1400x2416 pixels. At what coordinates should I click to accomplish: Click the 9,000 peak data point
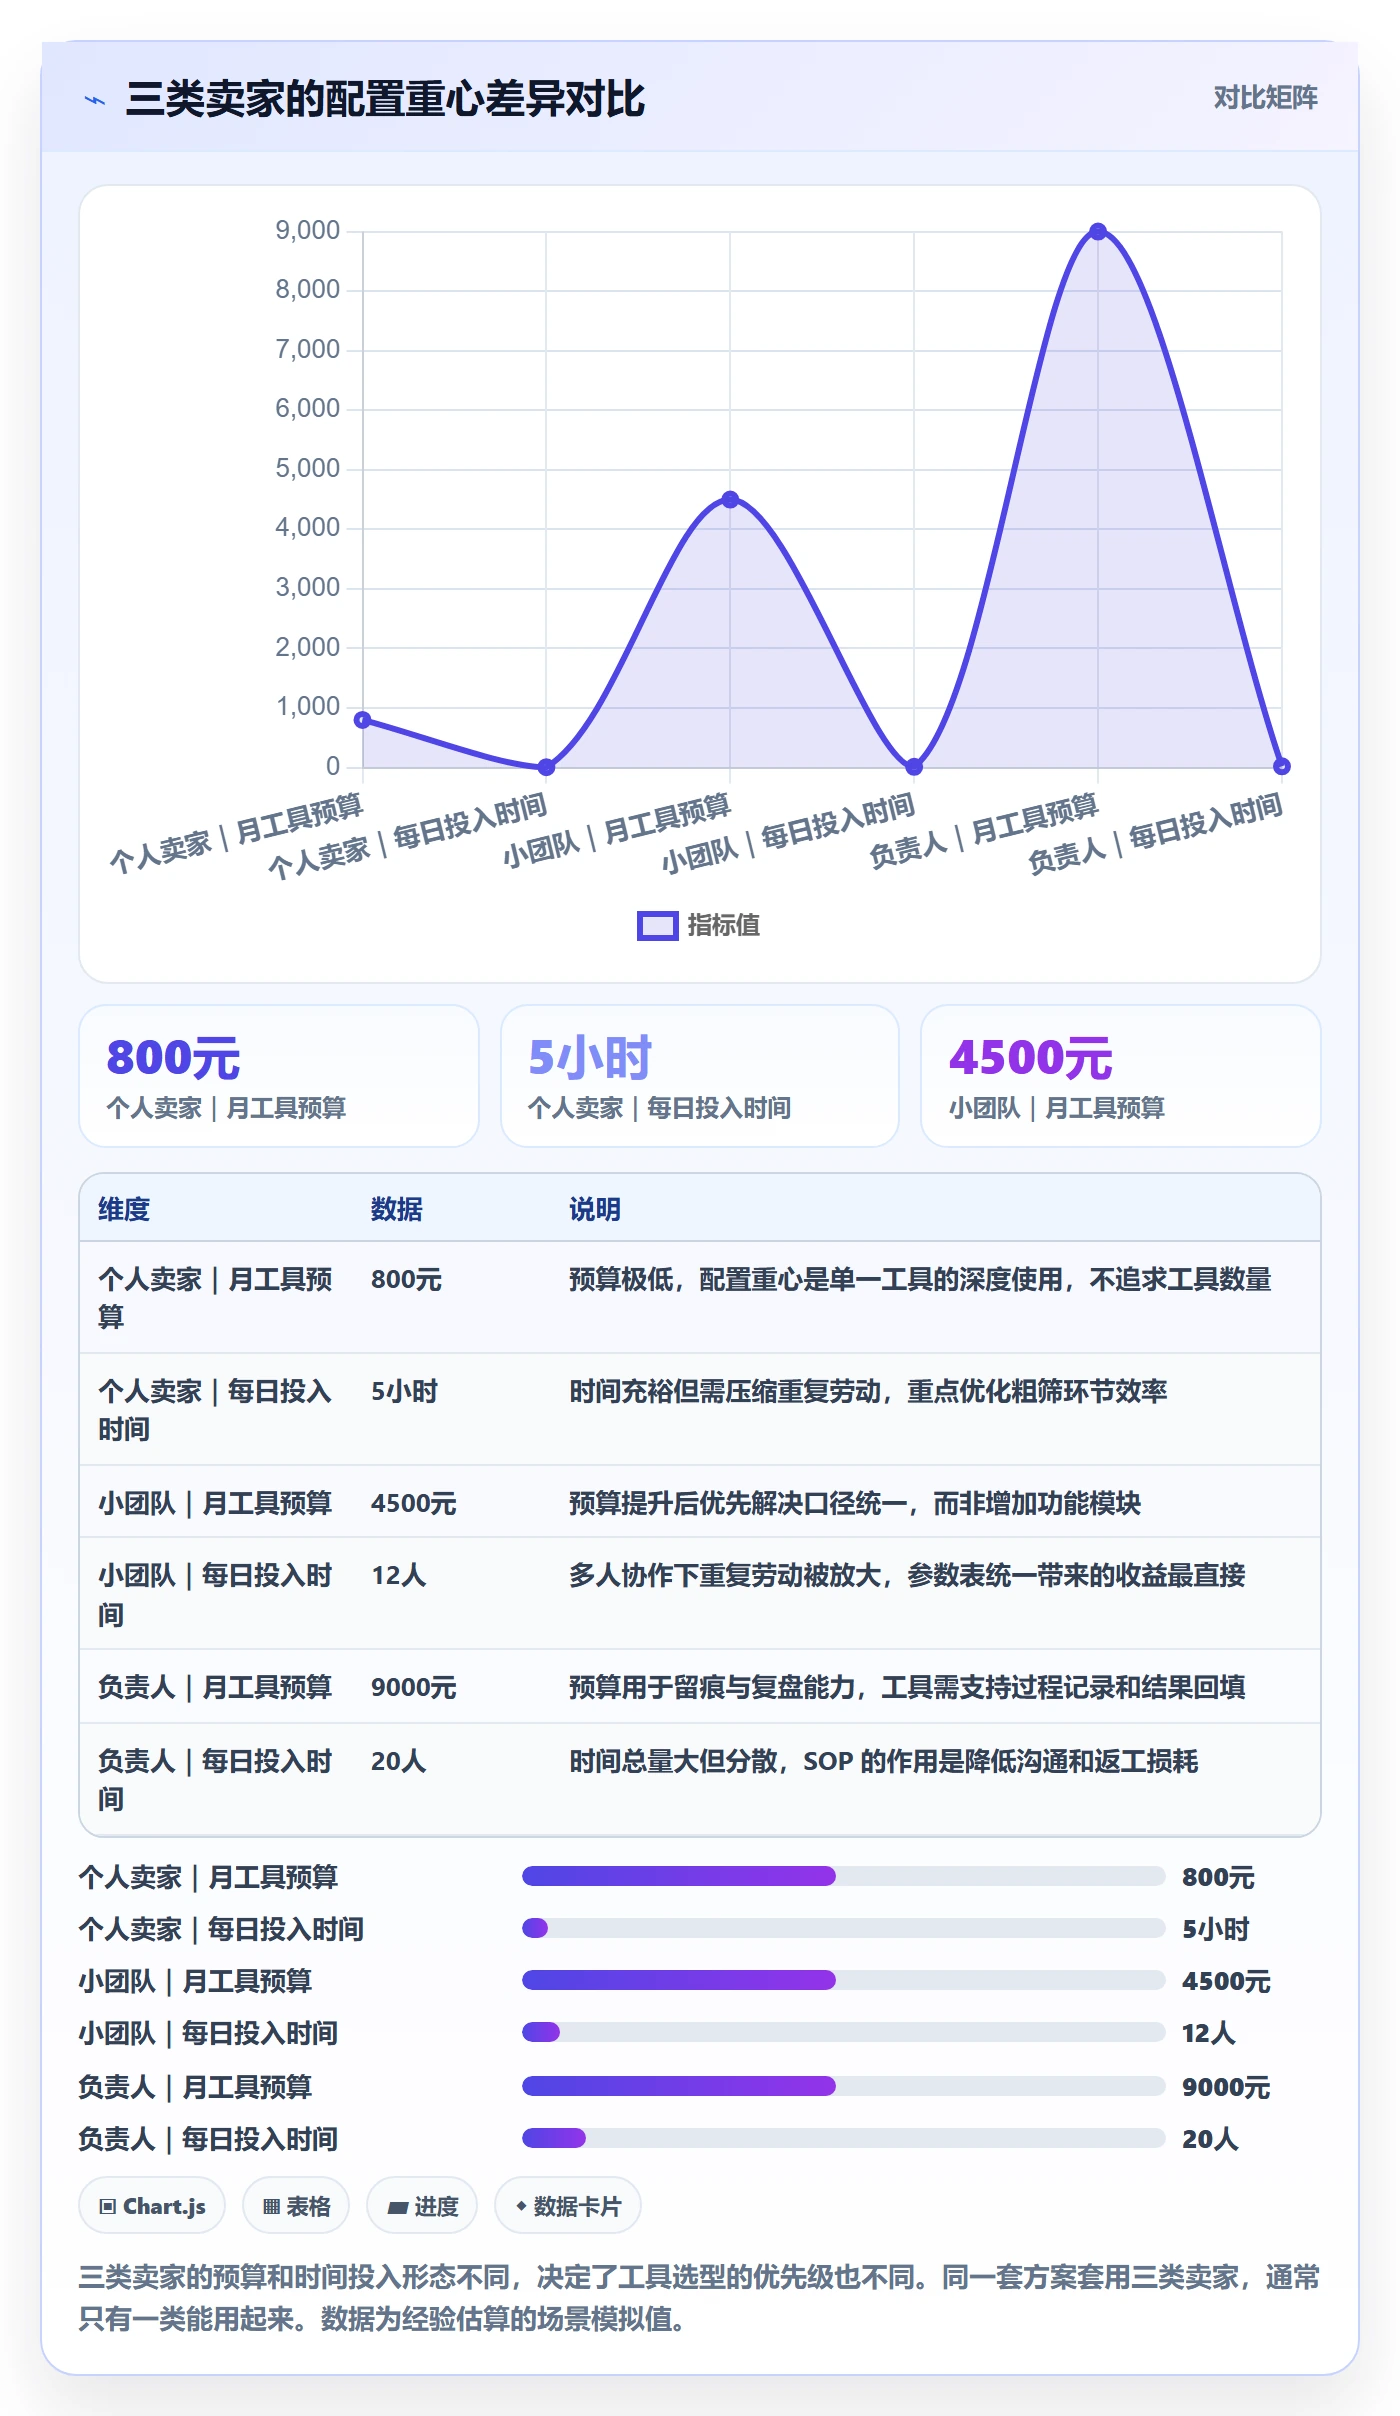pyautogui.click(x=1098, y=231)
